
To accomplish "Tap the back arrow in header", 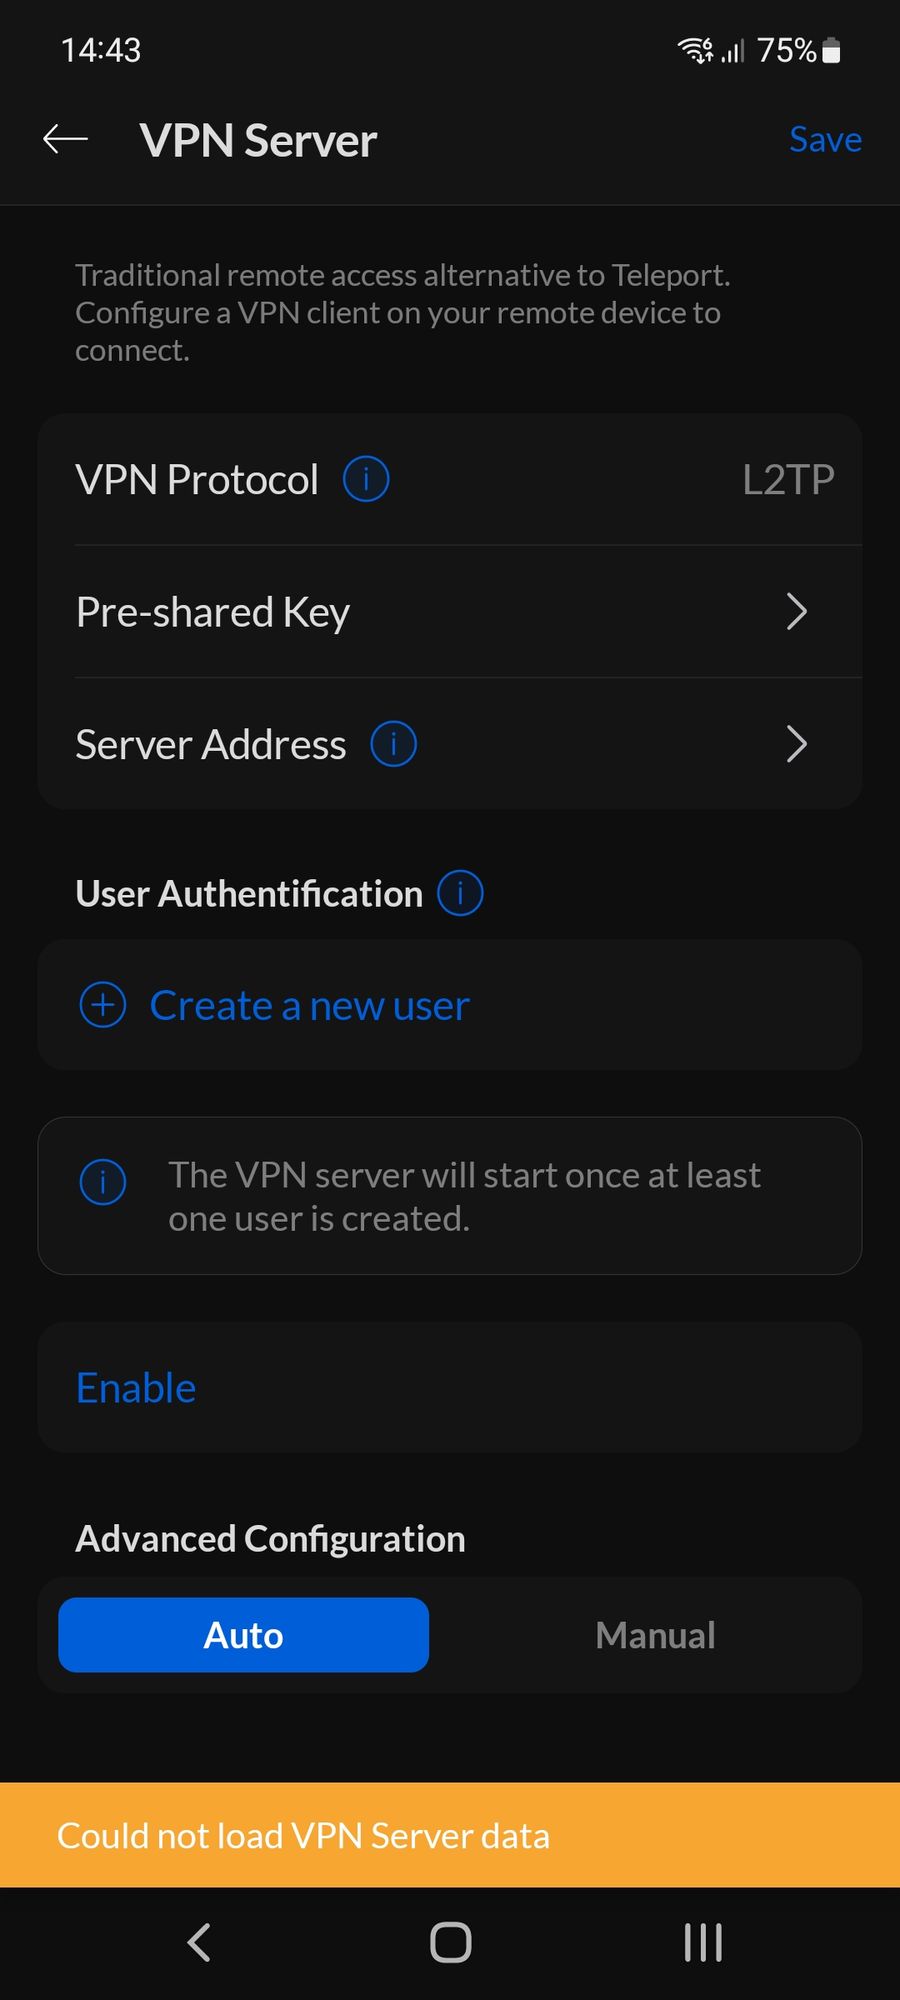I will tap(66, 140).
